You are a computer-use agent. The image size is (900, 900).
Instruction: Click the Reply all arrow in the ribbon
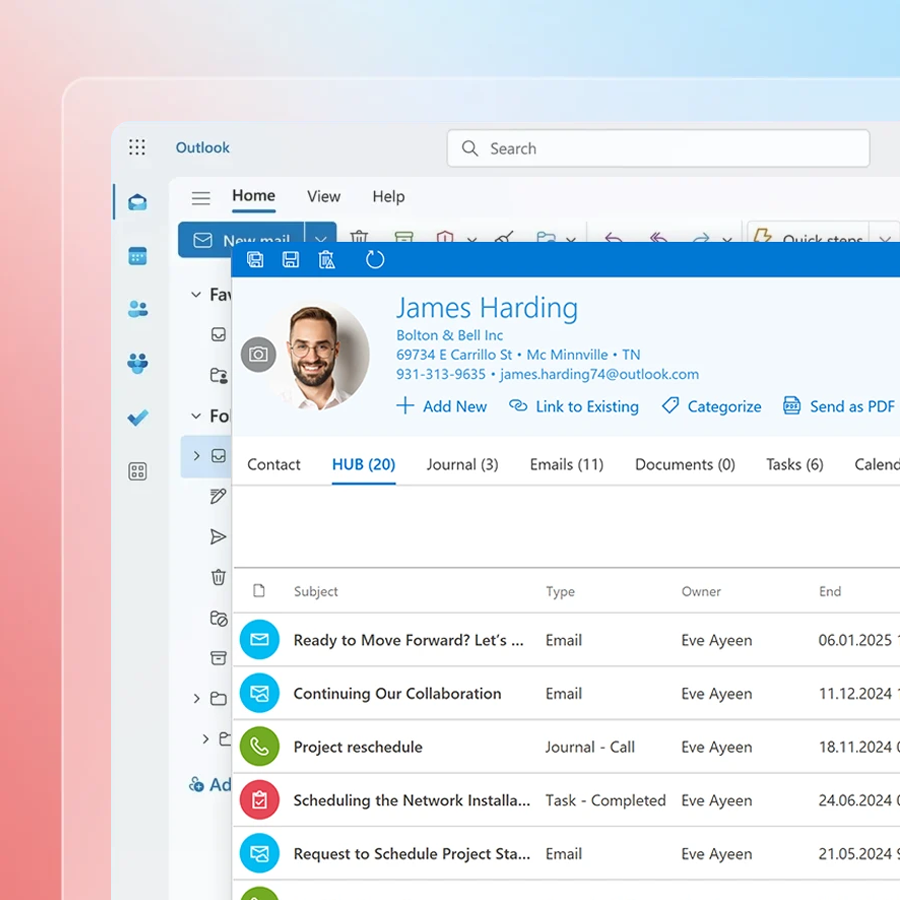point(658,237)
